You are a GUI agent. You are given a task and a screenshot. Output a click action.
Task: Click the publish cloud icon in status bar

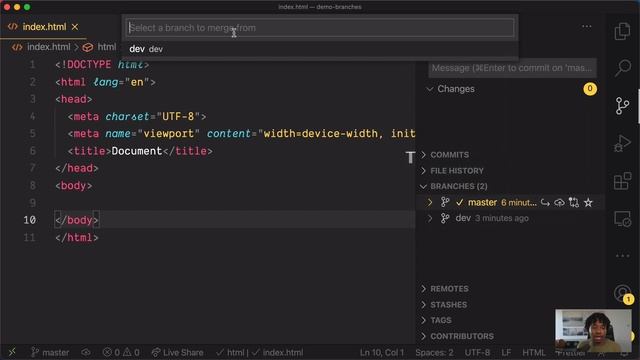pyautogui.click(x=86, y=352)
